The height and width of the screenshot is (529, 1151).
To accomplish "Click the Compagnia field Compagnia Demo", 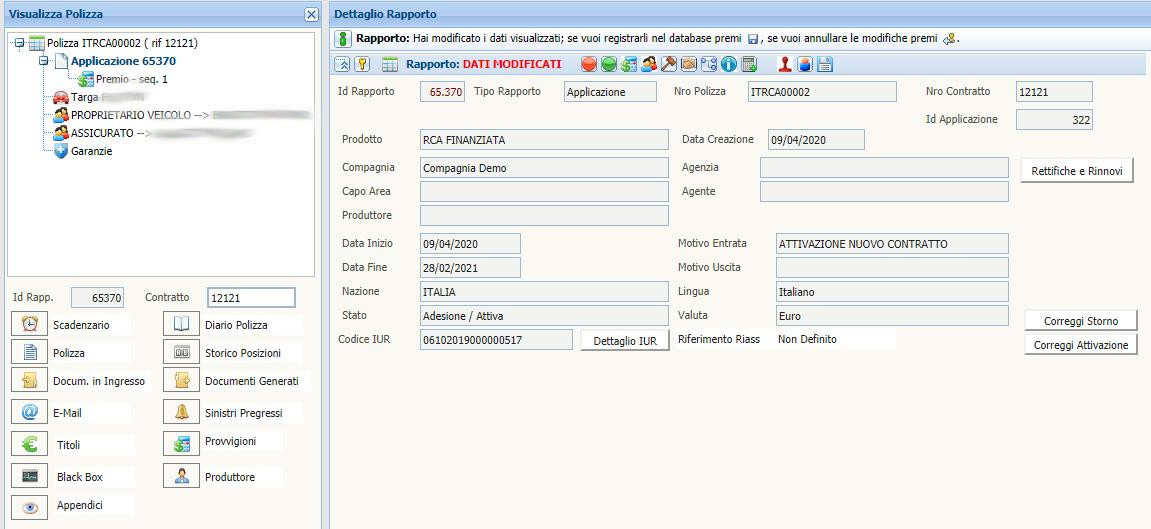I will pyautogui.click(x=544, y=167).
